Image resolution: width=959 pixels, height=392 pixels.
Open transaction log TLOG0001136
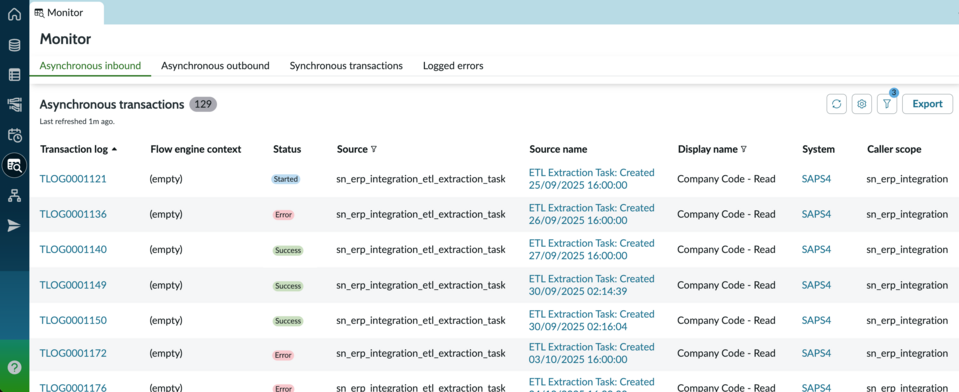pyautogui.click(x=73, y=215)
